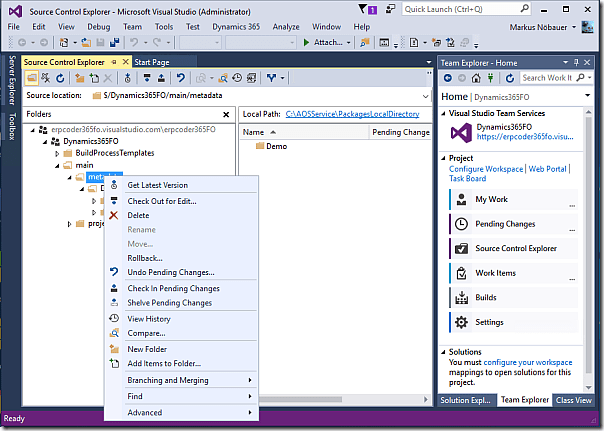Click the Check Out for Edit toolbar icon
The image size is (604, 431).
(147, 78)
